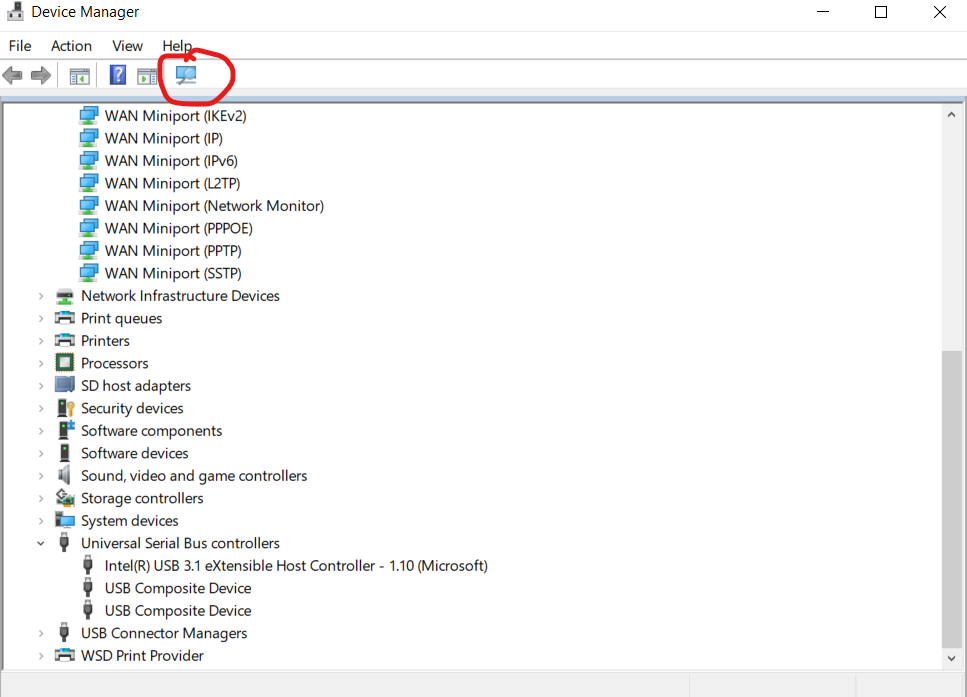This screenshot has width=967, height=697.
Task: Maximize the Device Manager window
Action: pyautogui.click(x=881, y=12)
